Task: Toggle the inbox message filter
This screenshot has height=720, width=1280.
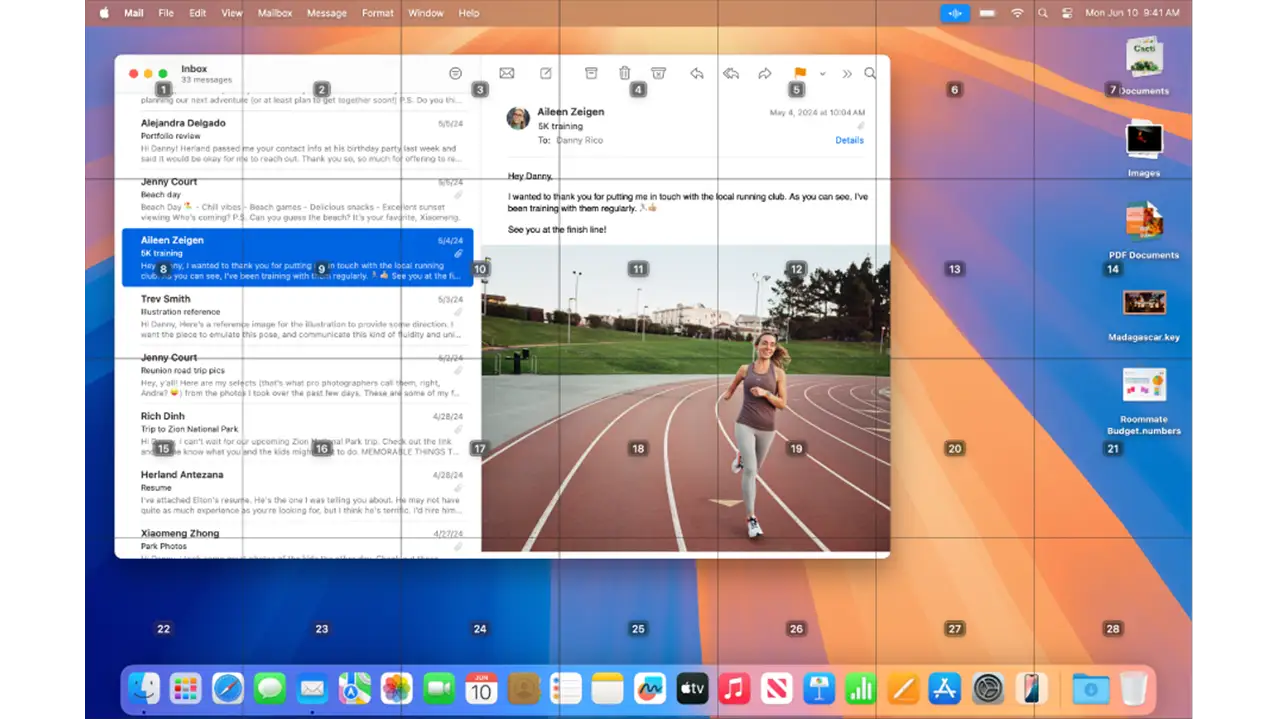Action: [x=455, y=73]
